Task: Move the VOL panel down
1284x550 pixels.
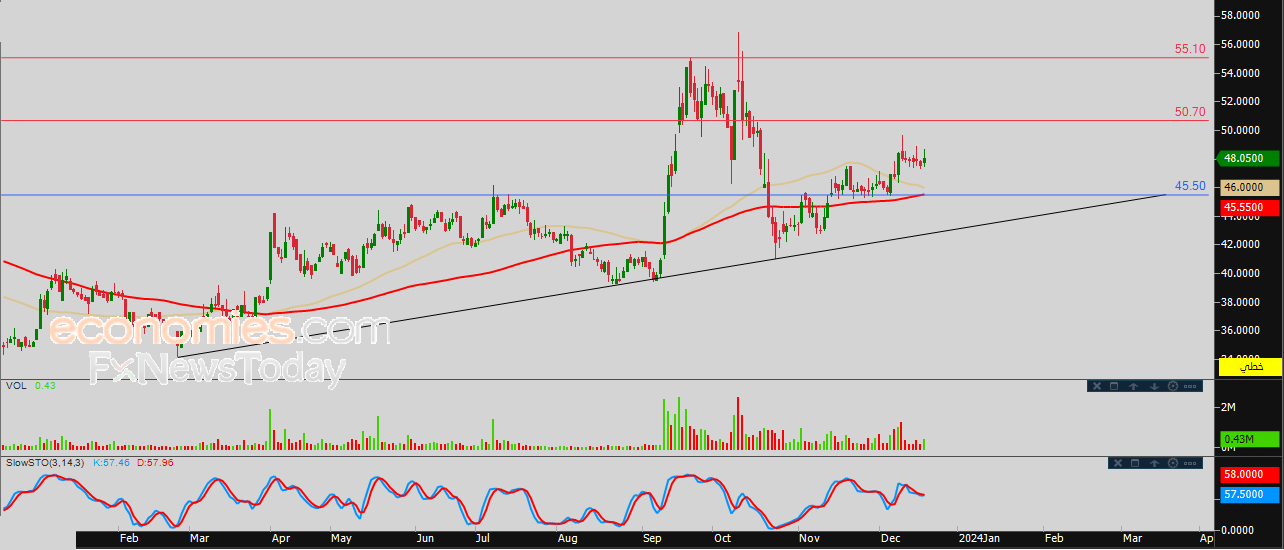Action: [1154, 386]
